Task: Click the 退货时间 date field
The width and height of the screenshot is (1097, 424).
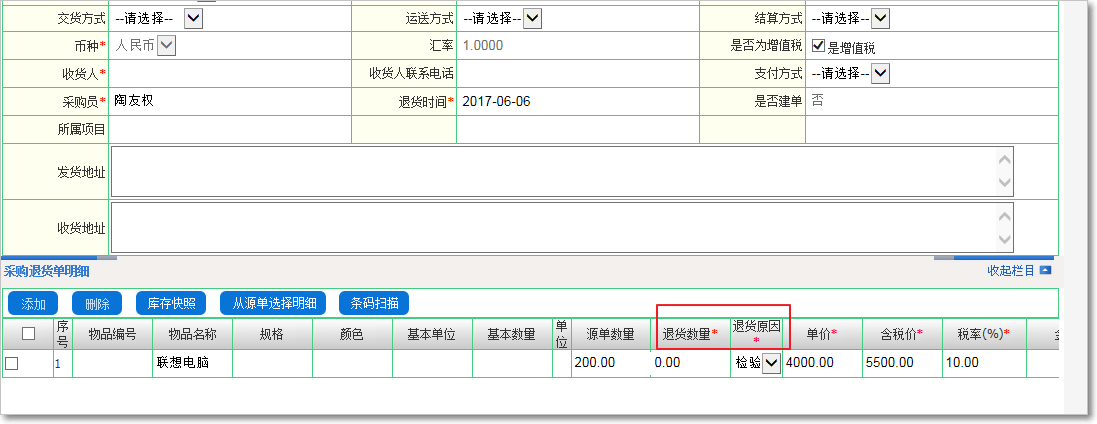Action: [x=576, y=101]
